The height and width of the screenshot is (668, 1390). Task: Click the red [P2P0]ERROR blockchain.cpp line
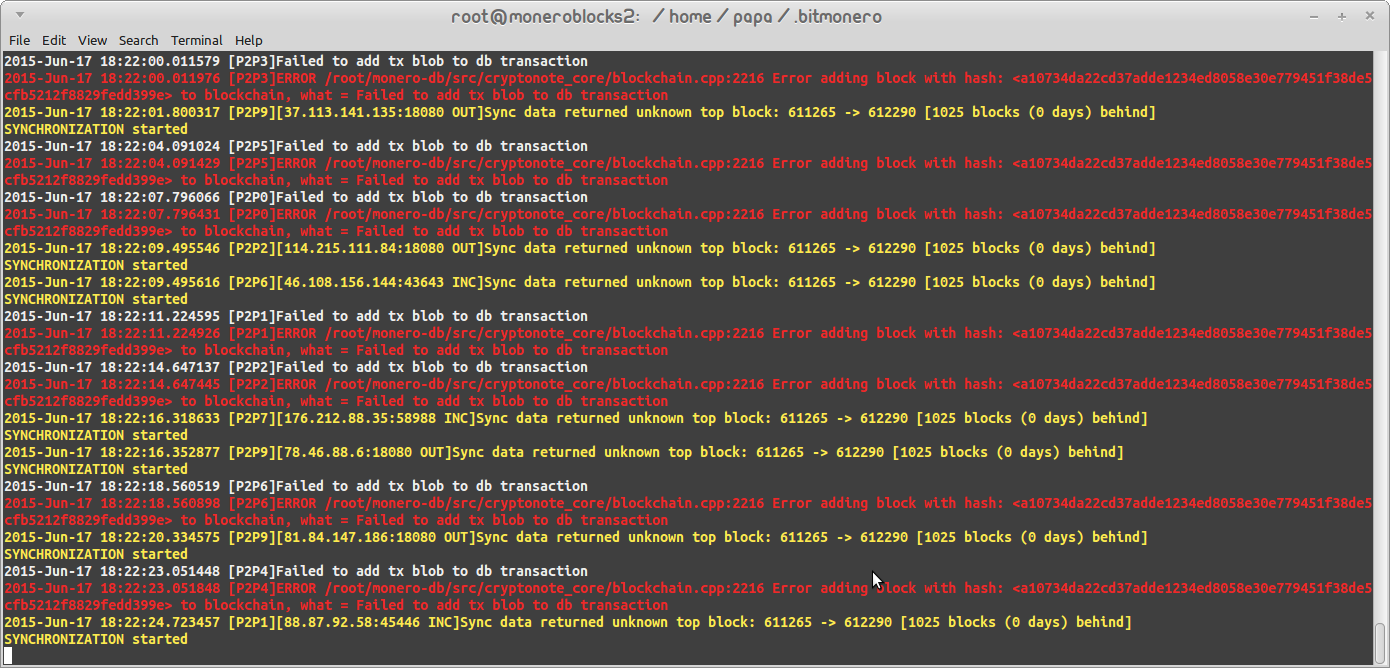click(688, 214)
